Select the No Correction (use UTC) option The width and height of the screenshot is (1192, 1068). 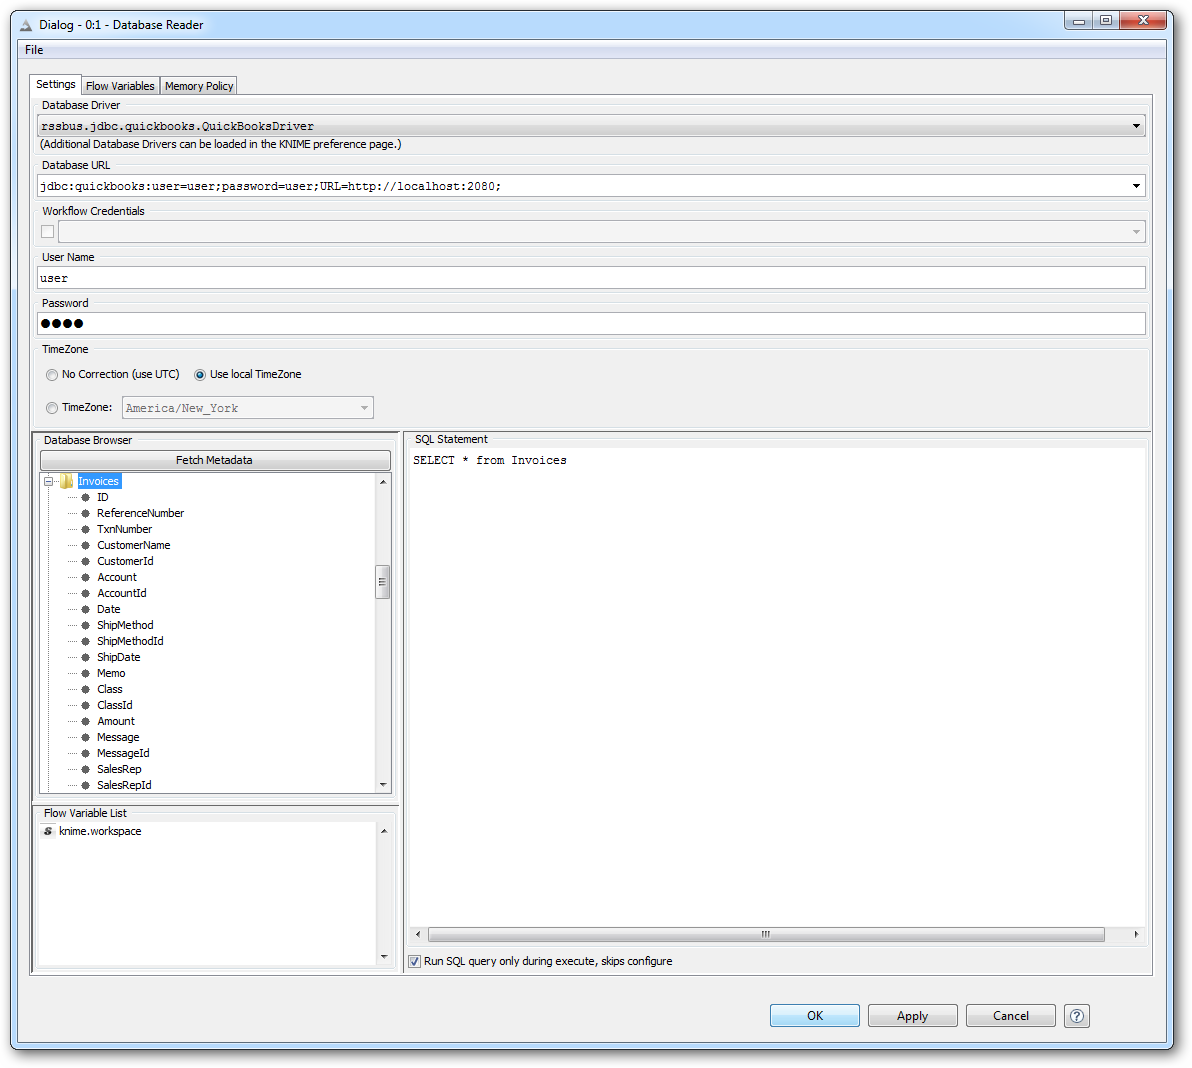52,375
